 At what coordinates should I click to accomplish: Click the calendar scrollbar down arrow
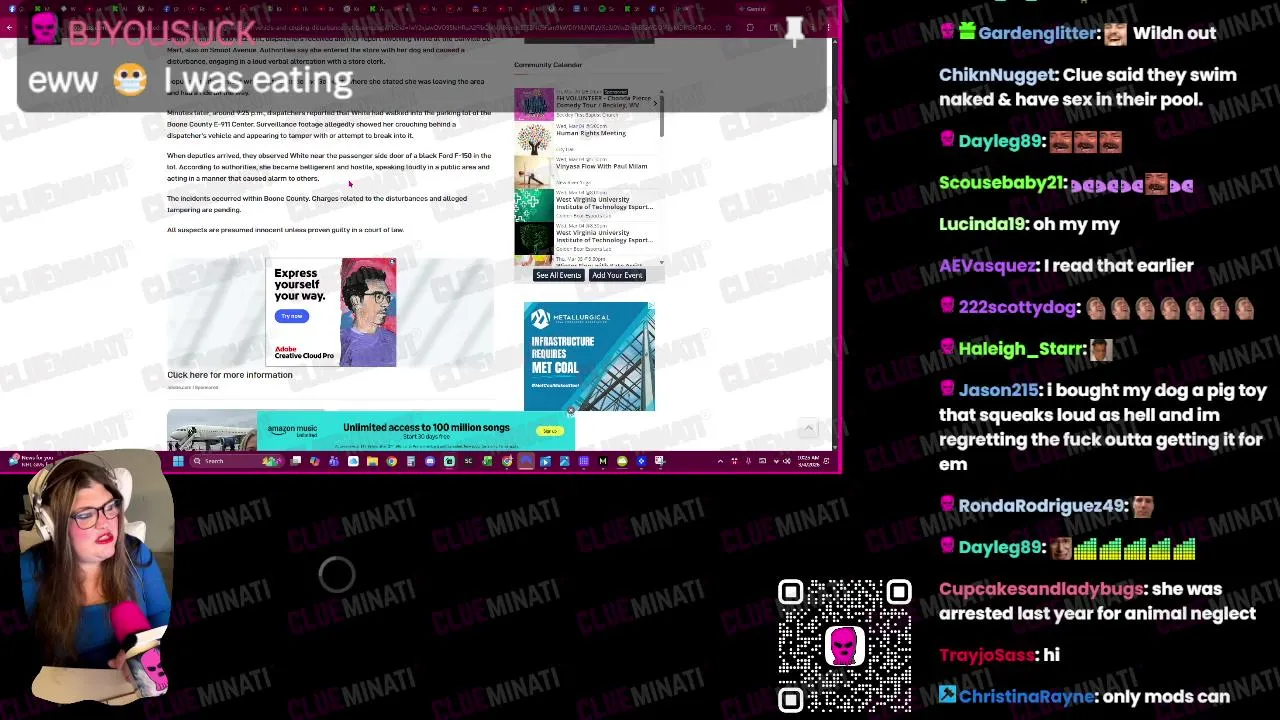pos(661,262)
